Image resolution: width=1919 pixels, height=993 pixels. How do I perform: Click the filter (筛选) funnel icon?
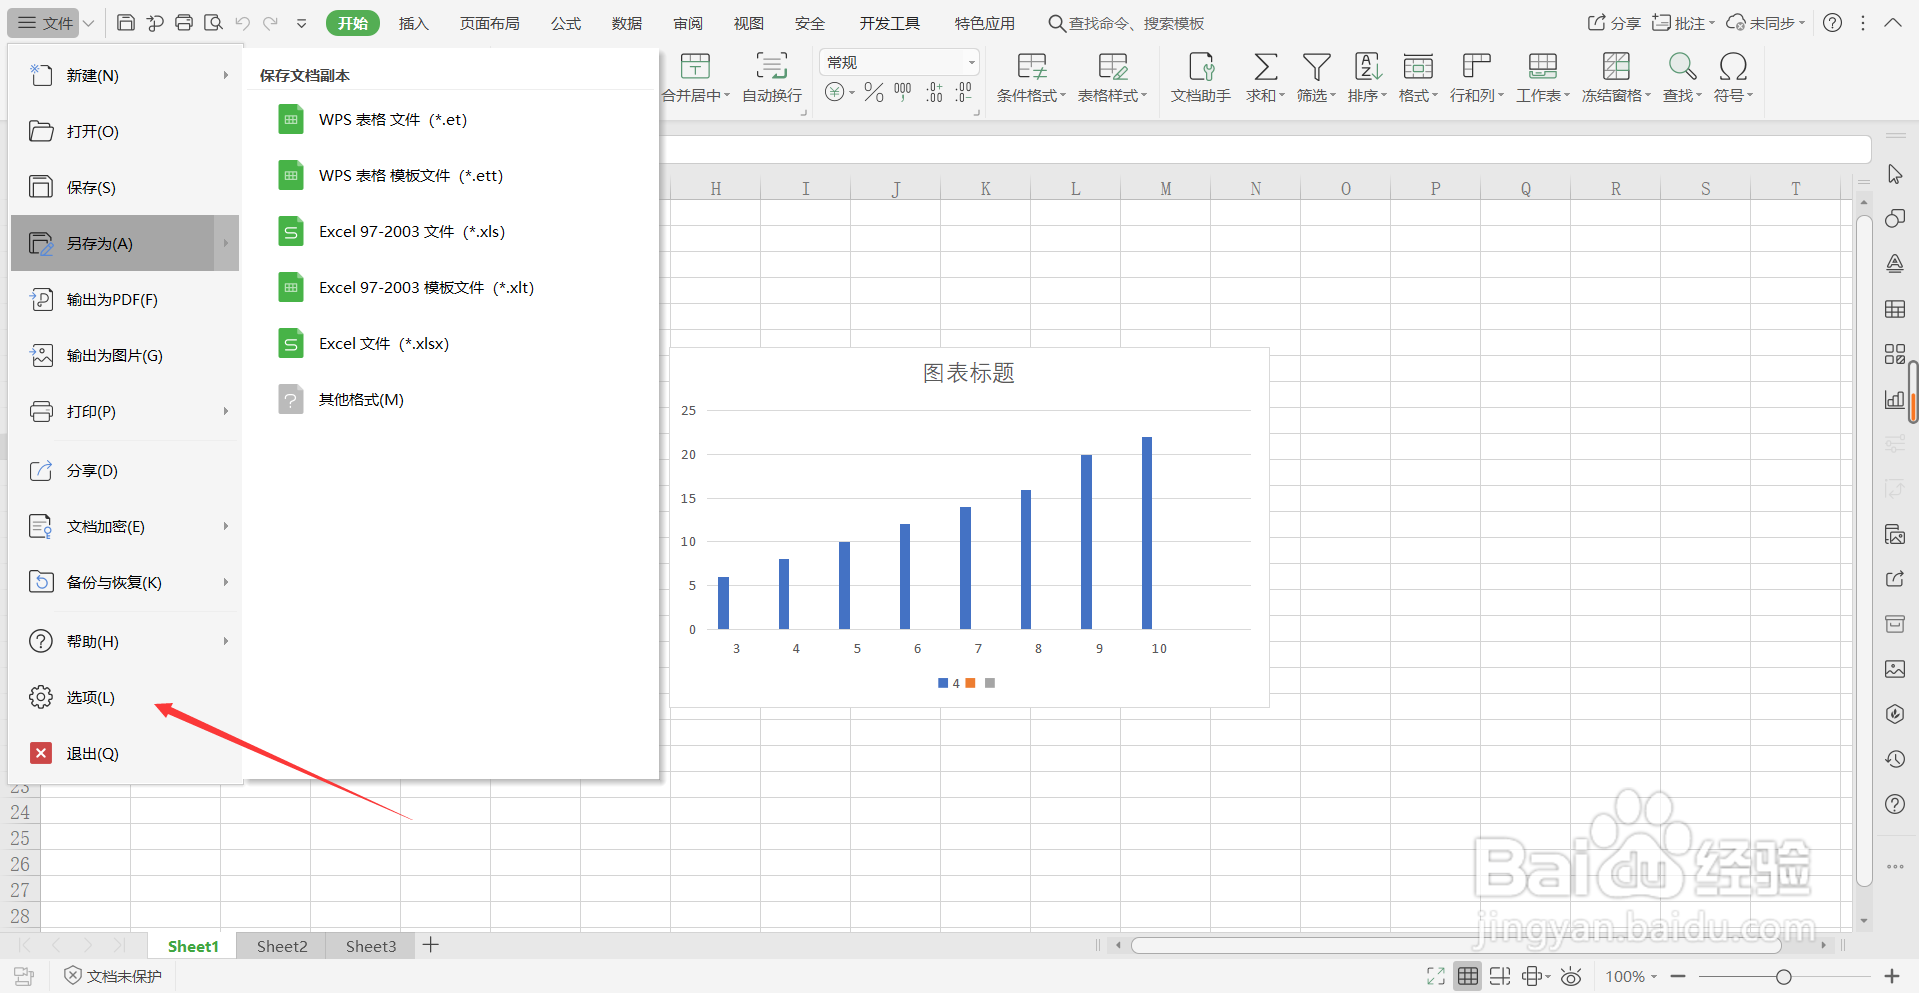pos(1316,67)
